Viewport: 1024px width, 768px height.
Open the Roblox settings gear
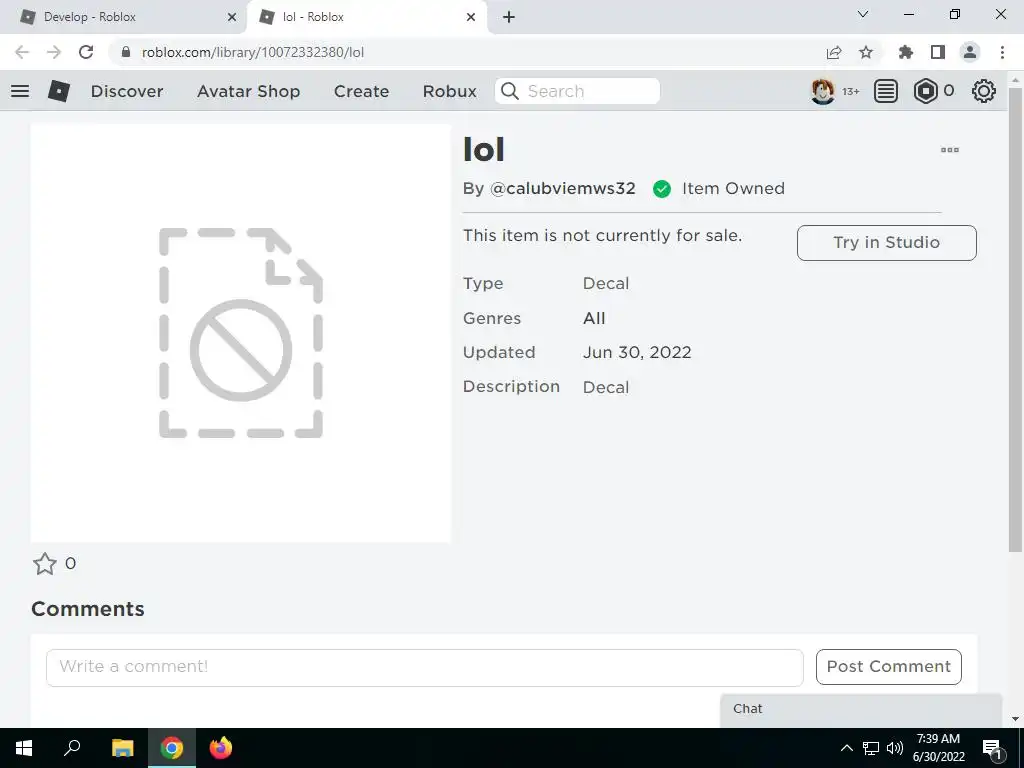coord(984,91)
